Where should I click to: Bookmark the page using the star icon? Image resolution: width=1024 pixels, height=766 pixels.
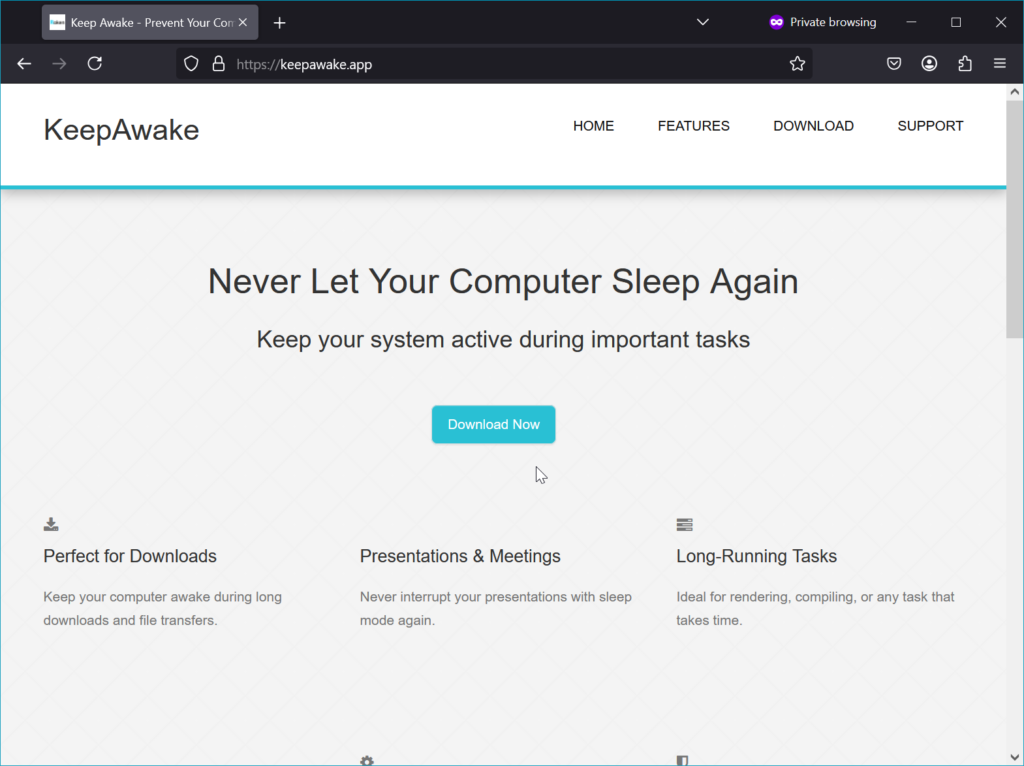pyautogui.click(x=797, y=63)
